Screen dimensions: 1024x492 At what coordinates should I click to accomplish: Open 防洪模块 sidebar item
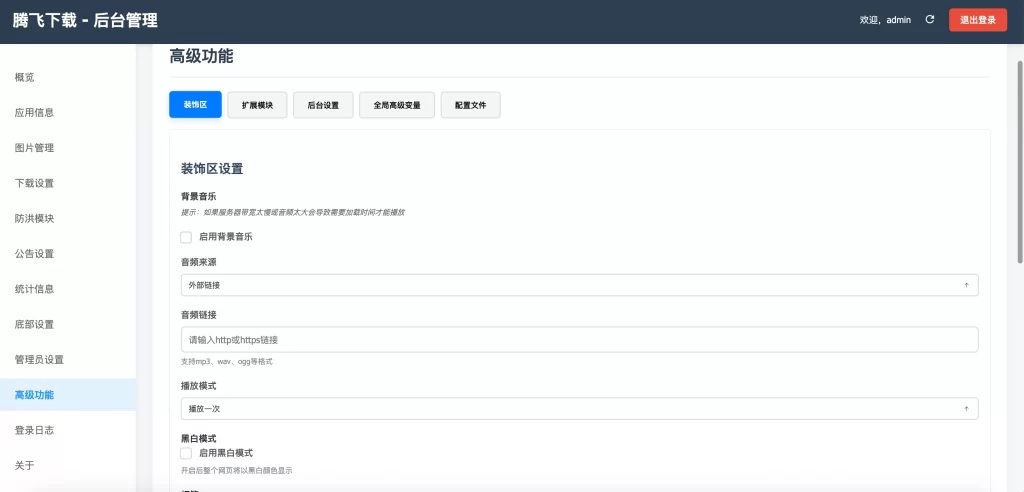pos(34,218)
